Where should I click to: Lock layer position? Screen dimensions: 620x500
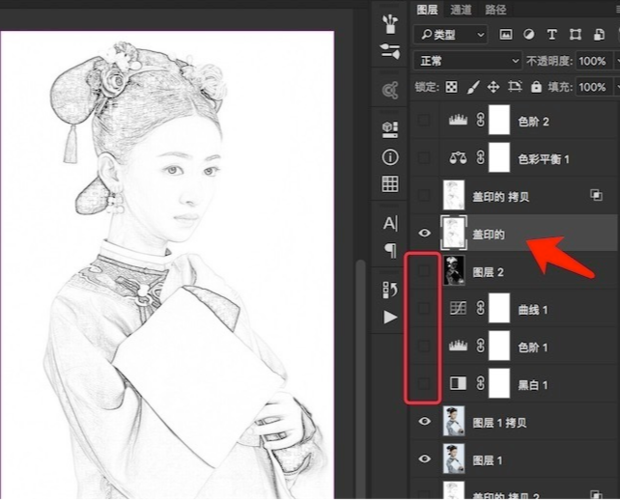coord(493,87)
